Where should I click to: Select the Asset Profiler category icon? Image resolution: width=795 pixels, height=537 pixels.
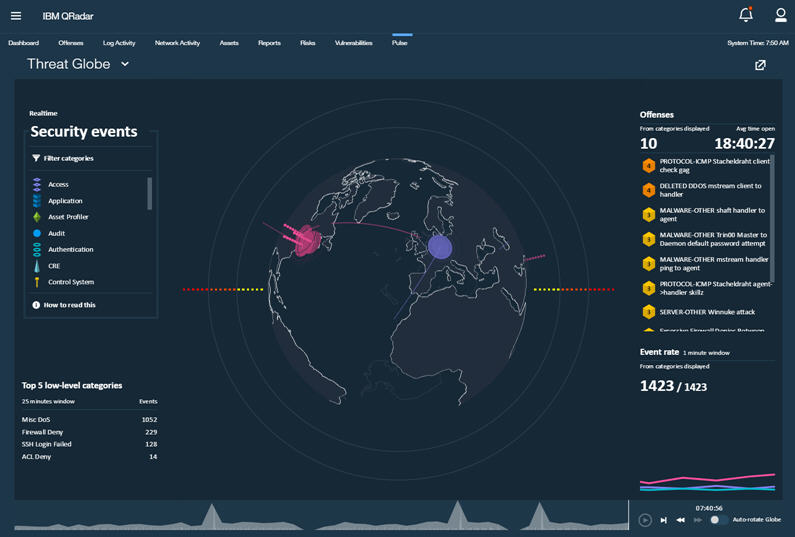click(x=37, y=217)
